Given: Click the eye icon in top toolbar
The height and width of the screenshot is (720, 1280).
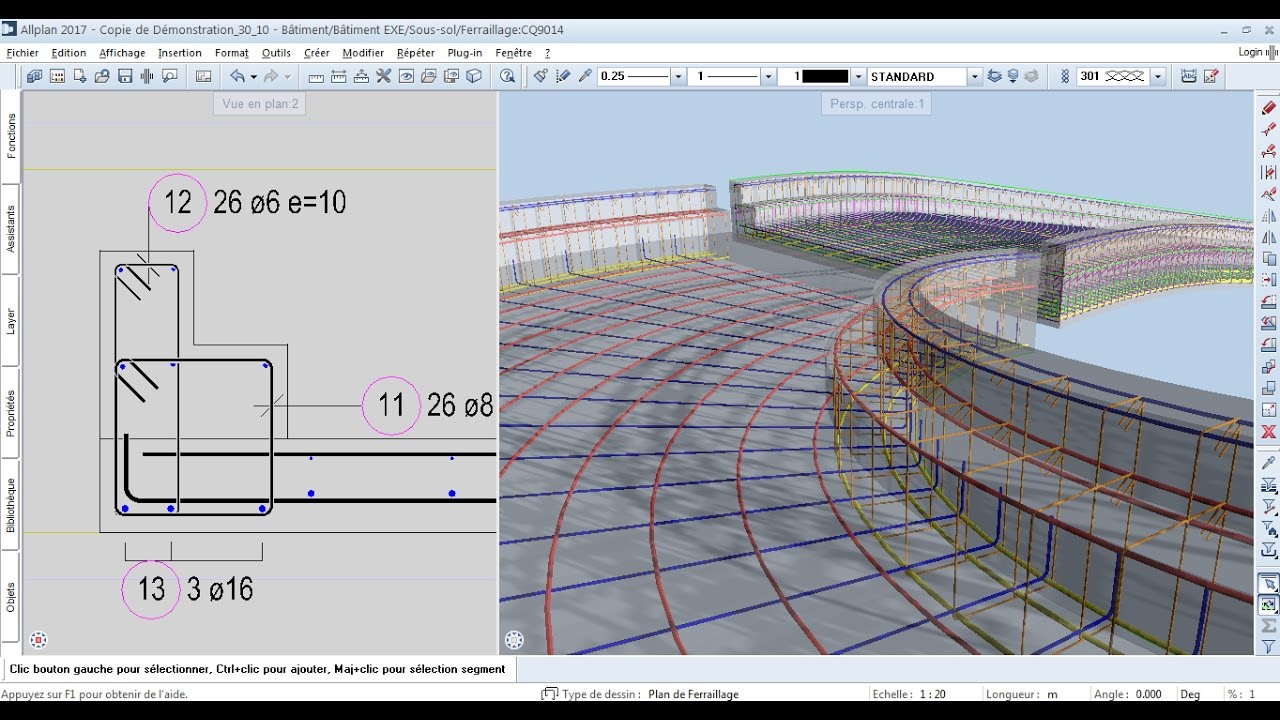Looking at the screenshot, I should 406,76.
